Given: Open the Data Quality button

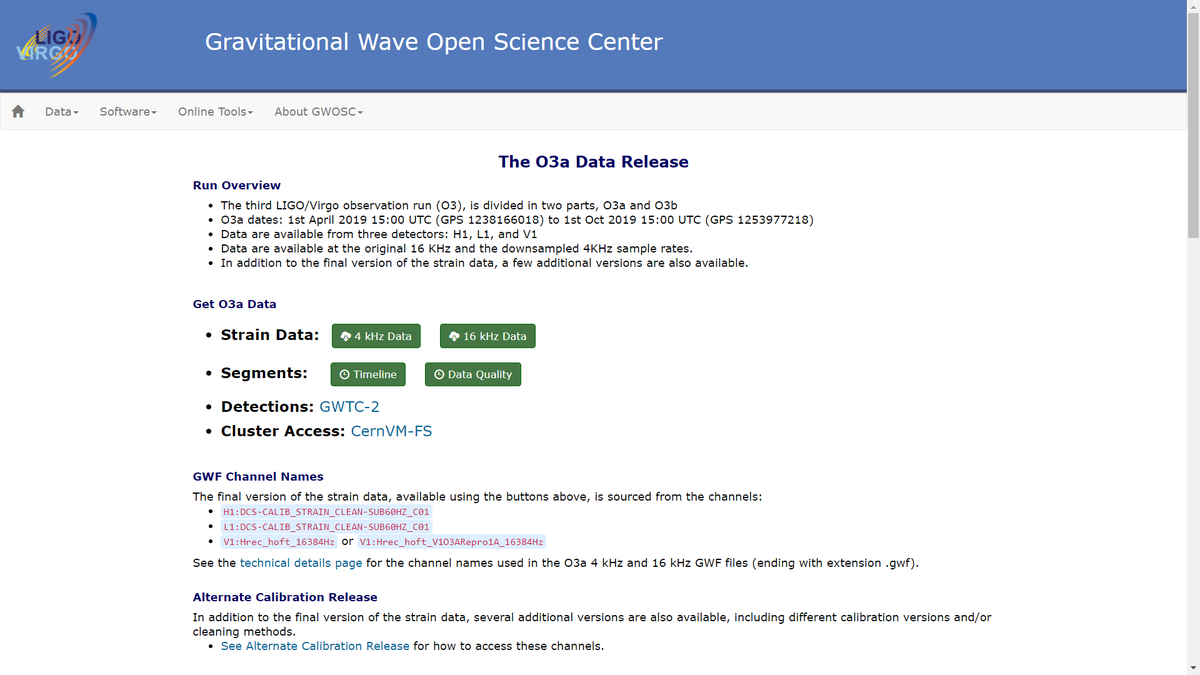Looking at the screenshot, I should pos(473,374).
